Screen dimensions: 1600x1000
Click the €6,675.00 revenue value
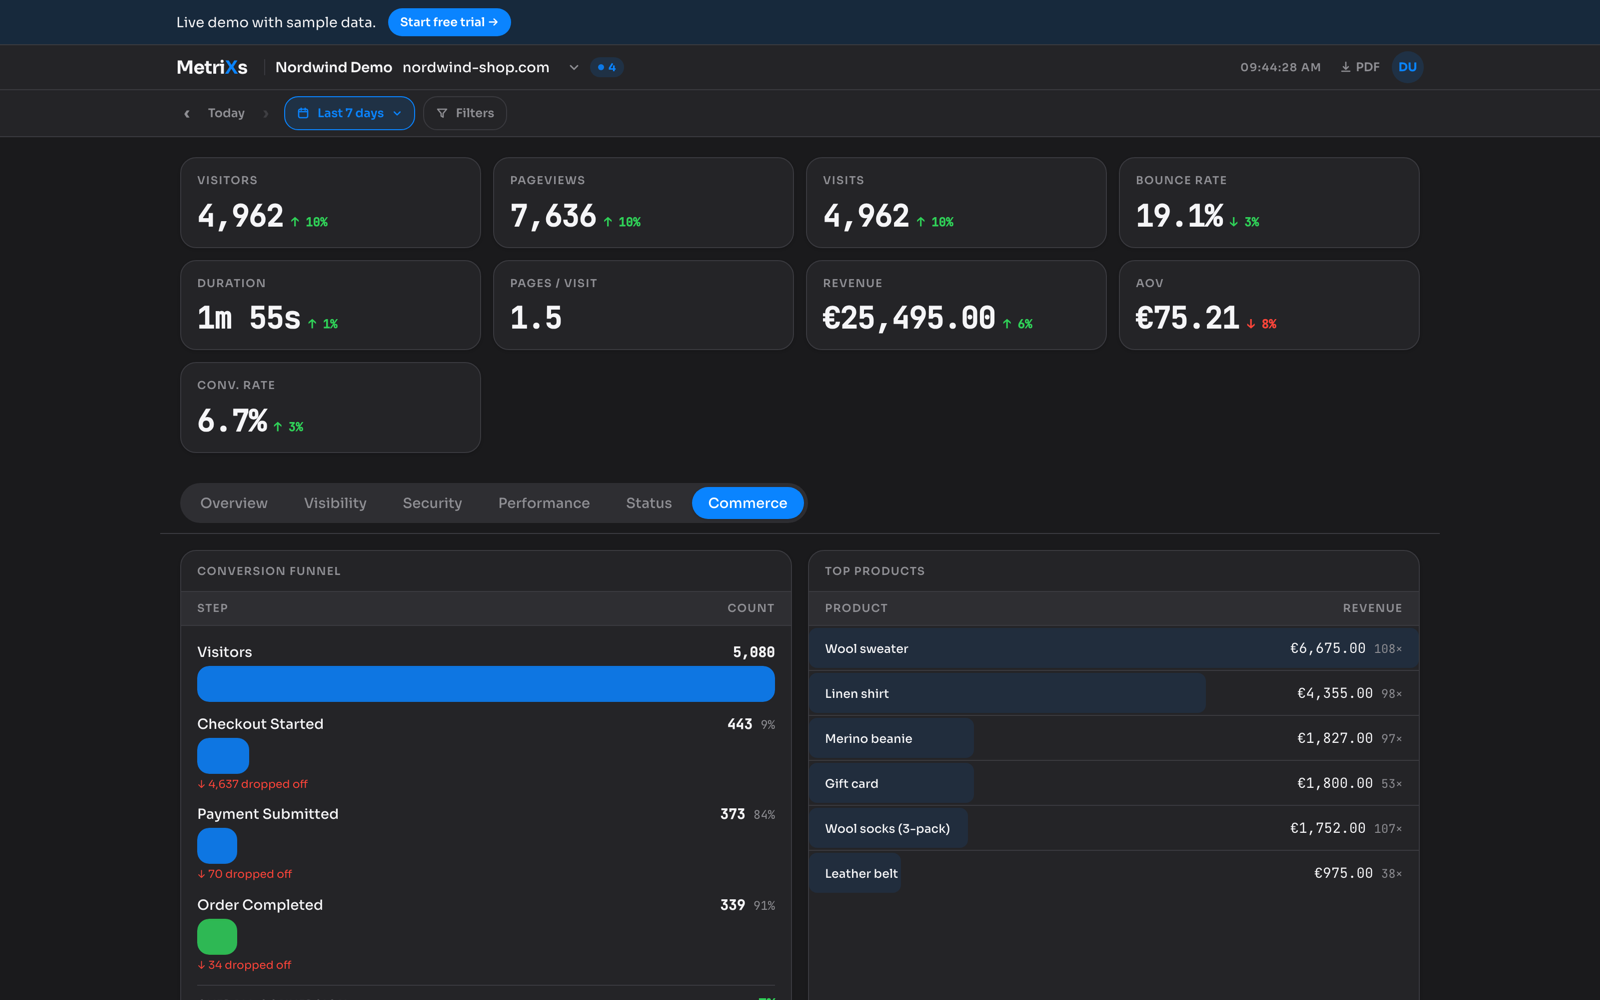pyautogui.click(x=1328, y=648)
